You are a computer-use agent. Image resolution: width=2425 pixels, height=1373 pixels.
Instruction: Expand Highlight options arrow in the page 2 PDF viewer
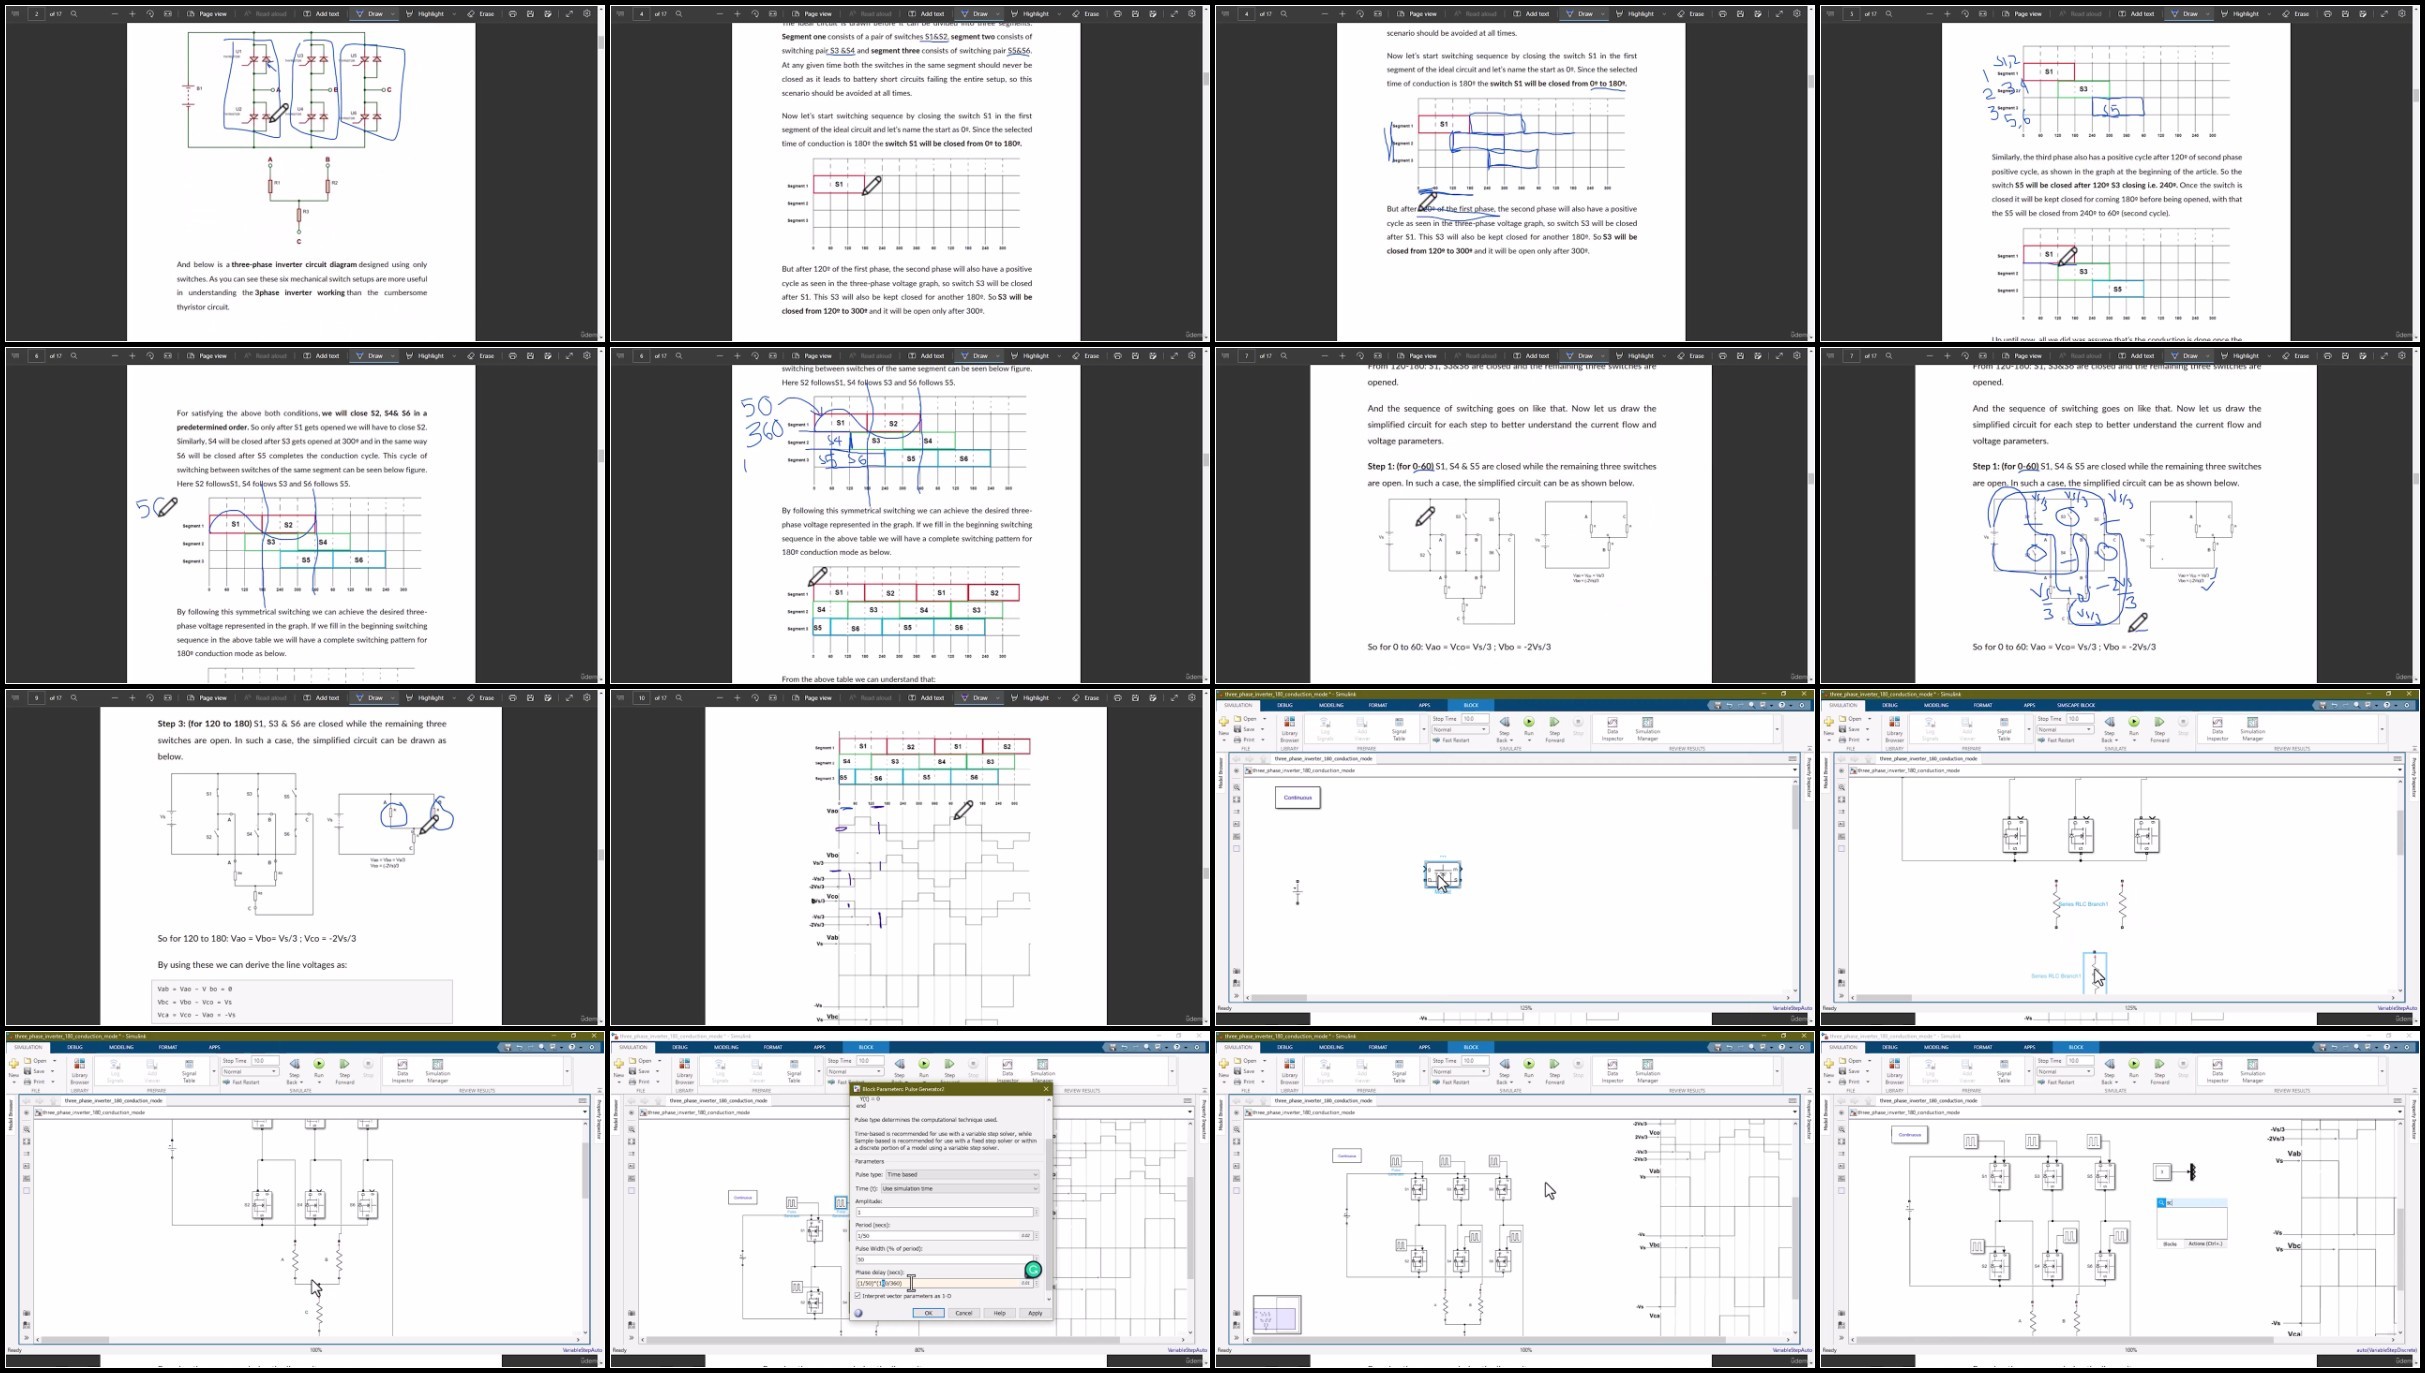pos(454,14)
